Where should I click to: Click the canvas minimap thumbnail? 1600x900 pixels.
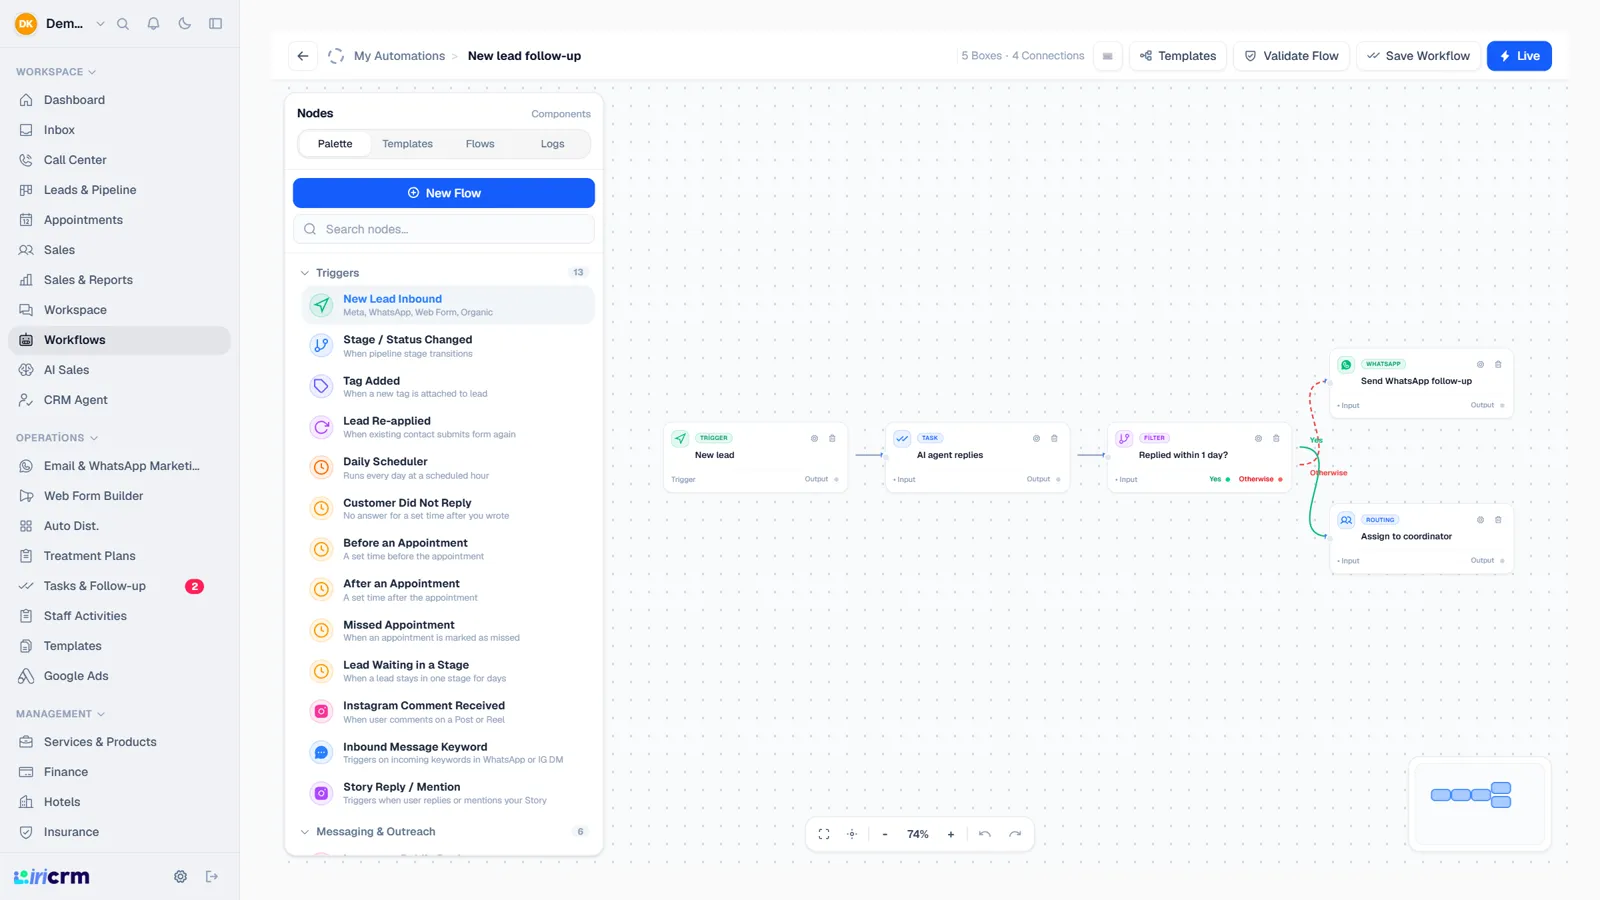click(x=1479, y=804)
